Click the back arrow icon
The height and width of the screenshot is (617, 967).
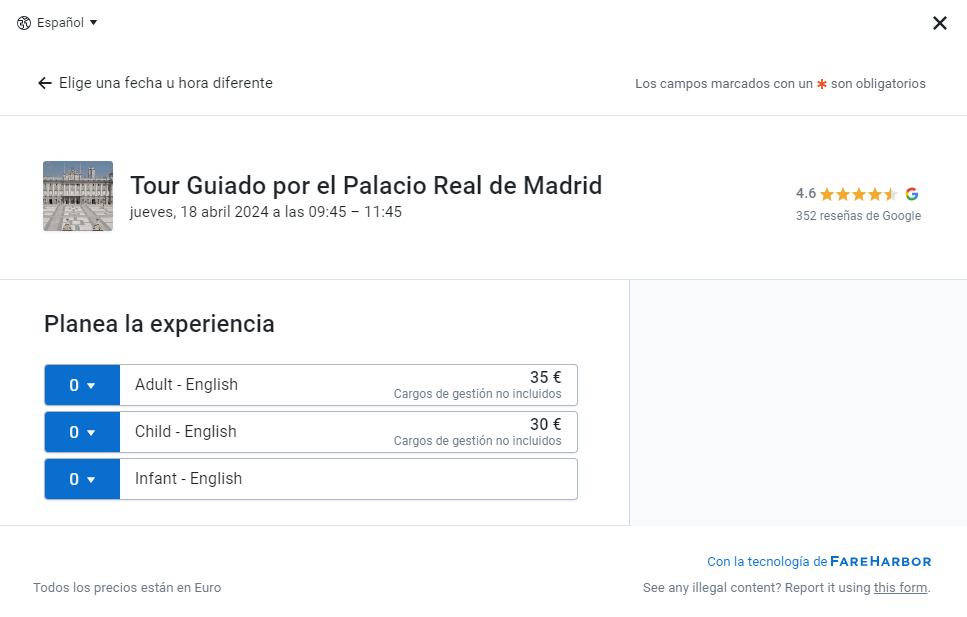44,83
